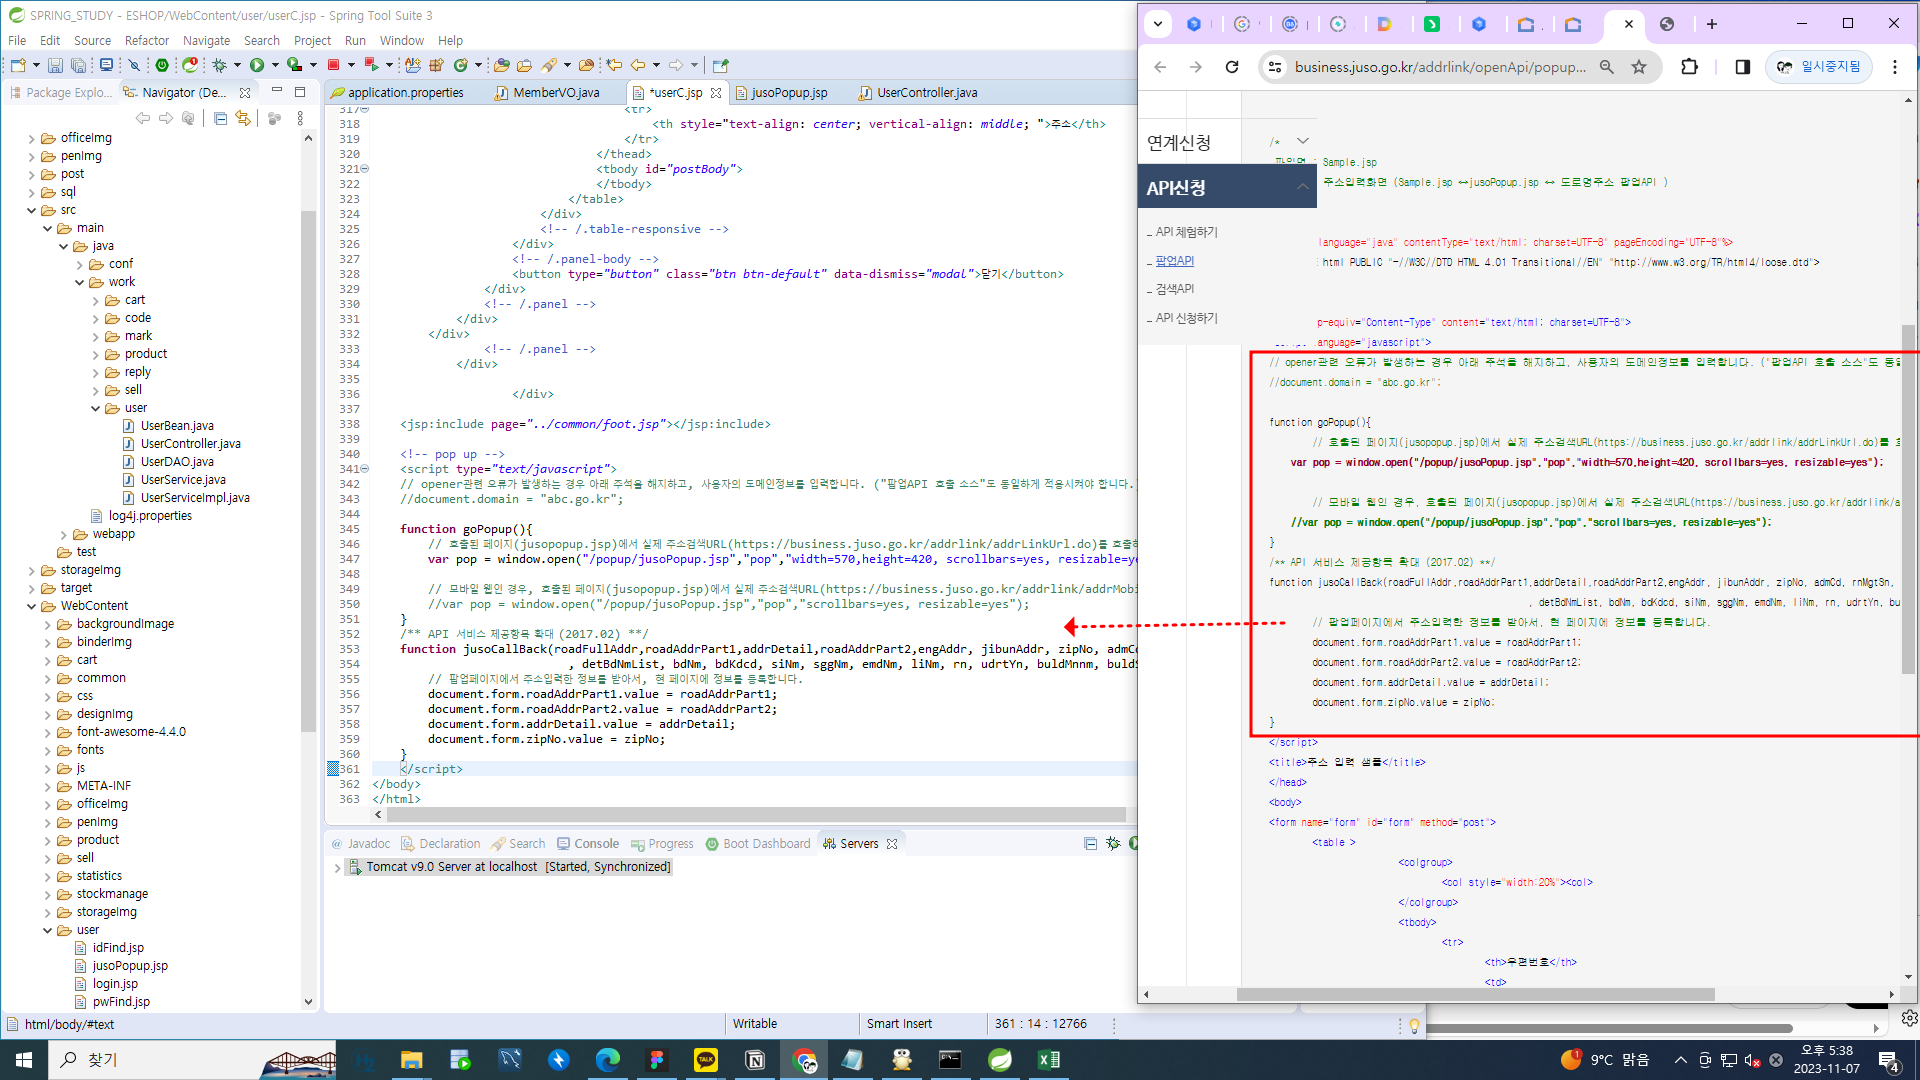Toggle the line 321 code fold marker
The width and height of the screenshot is (1920, 1080).
pyautogui.click(x=365, y=169)
